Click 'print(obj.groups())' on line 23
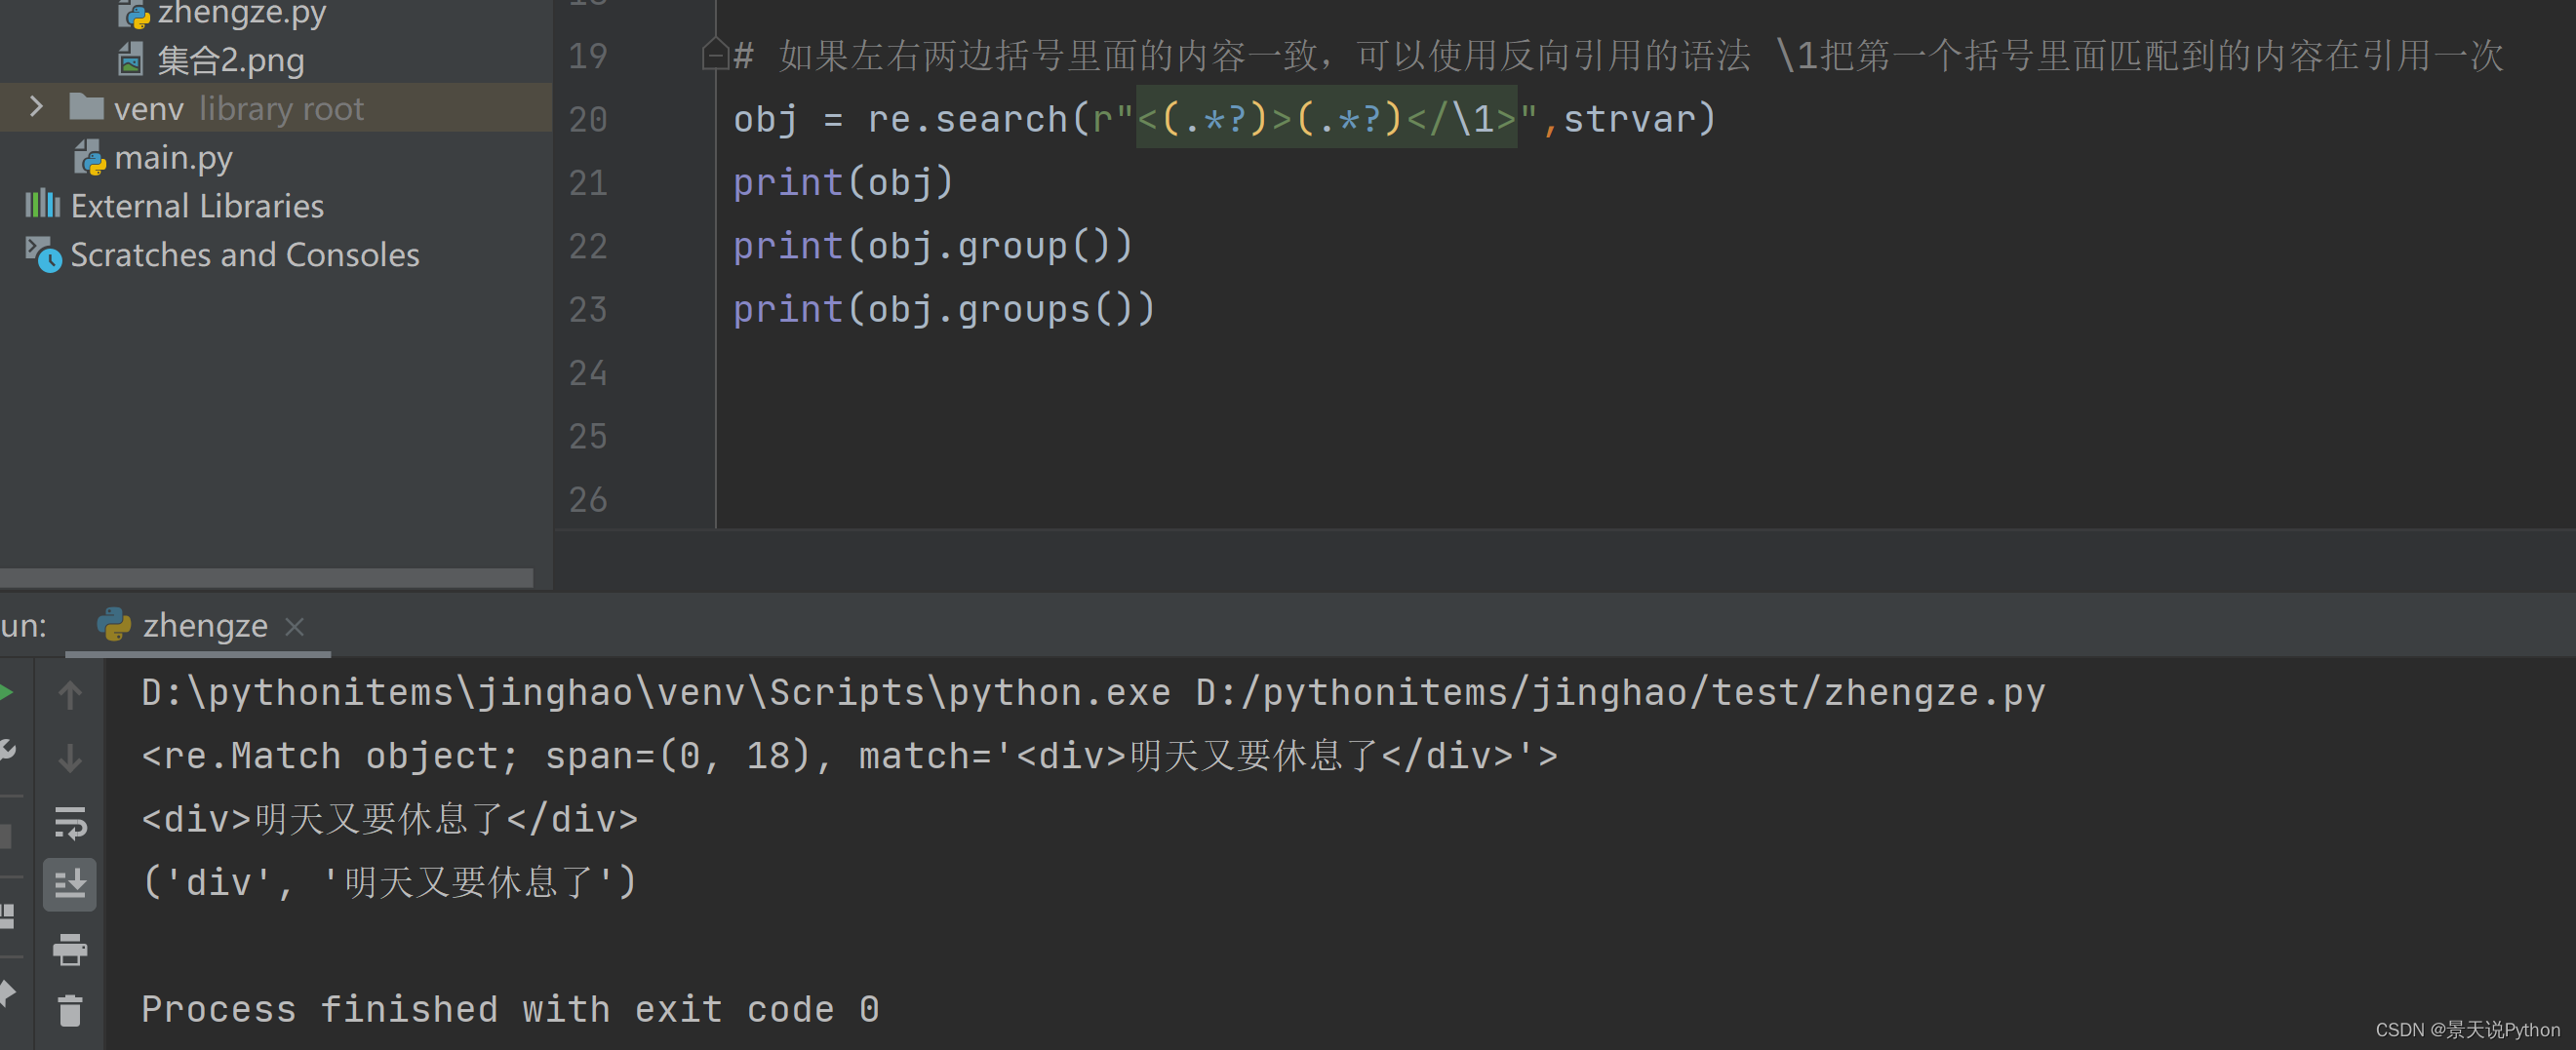Image resolution: width=2576 pixels, height=1050 pixels. point(944,309)
